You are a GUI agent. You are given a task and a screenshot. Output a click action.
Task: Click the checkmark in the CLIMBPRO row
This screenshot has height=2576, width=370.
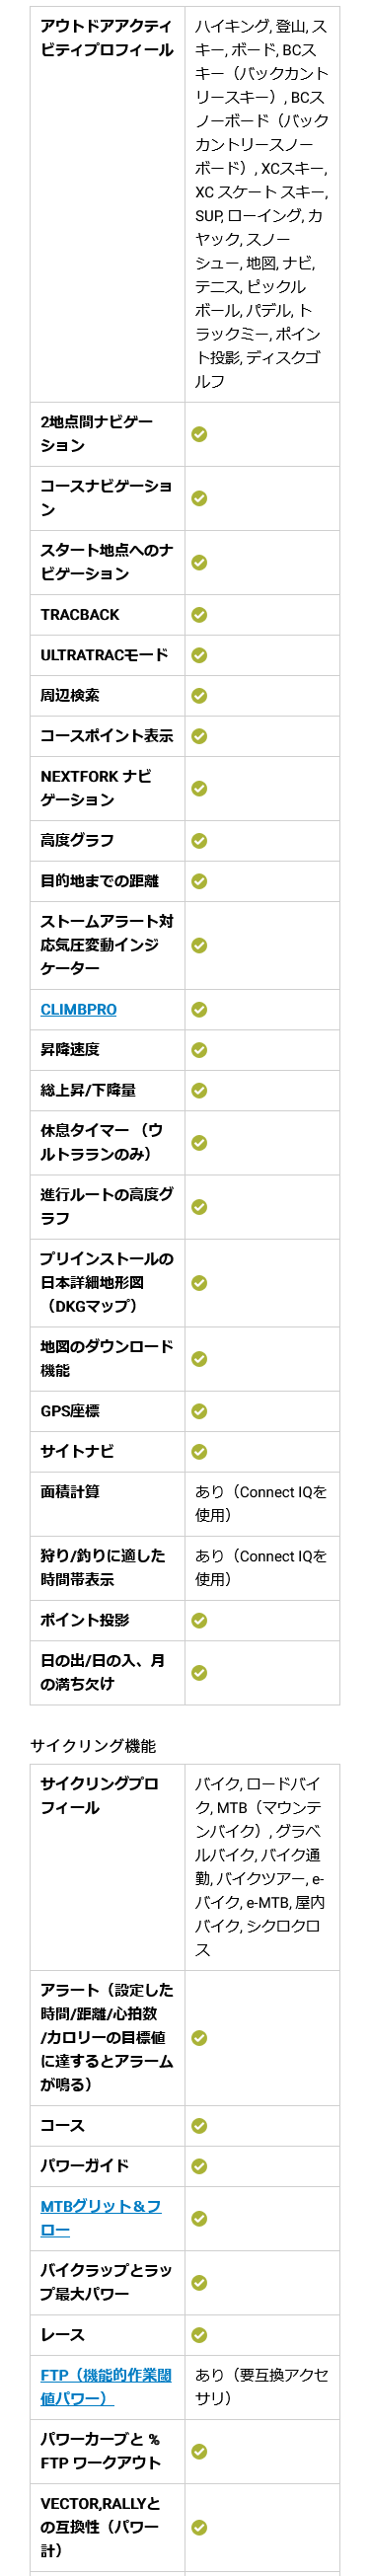pyautogui.click(x=199, y=1009)
